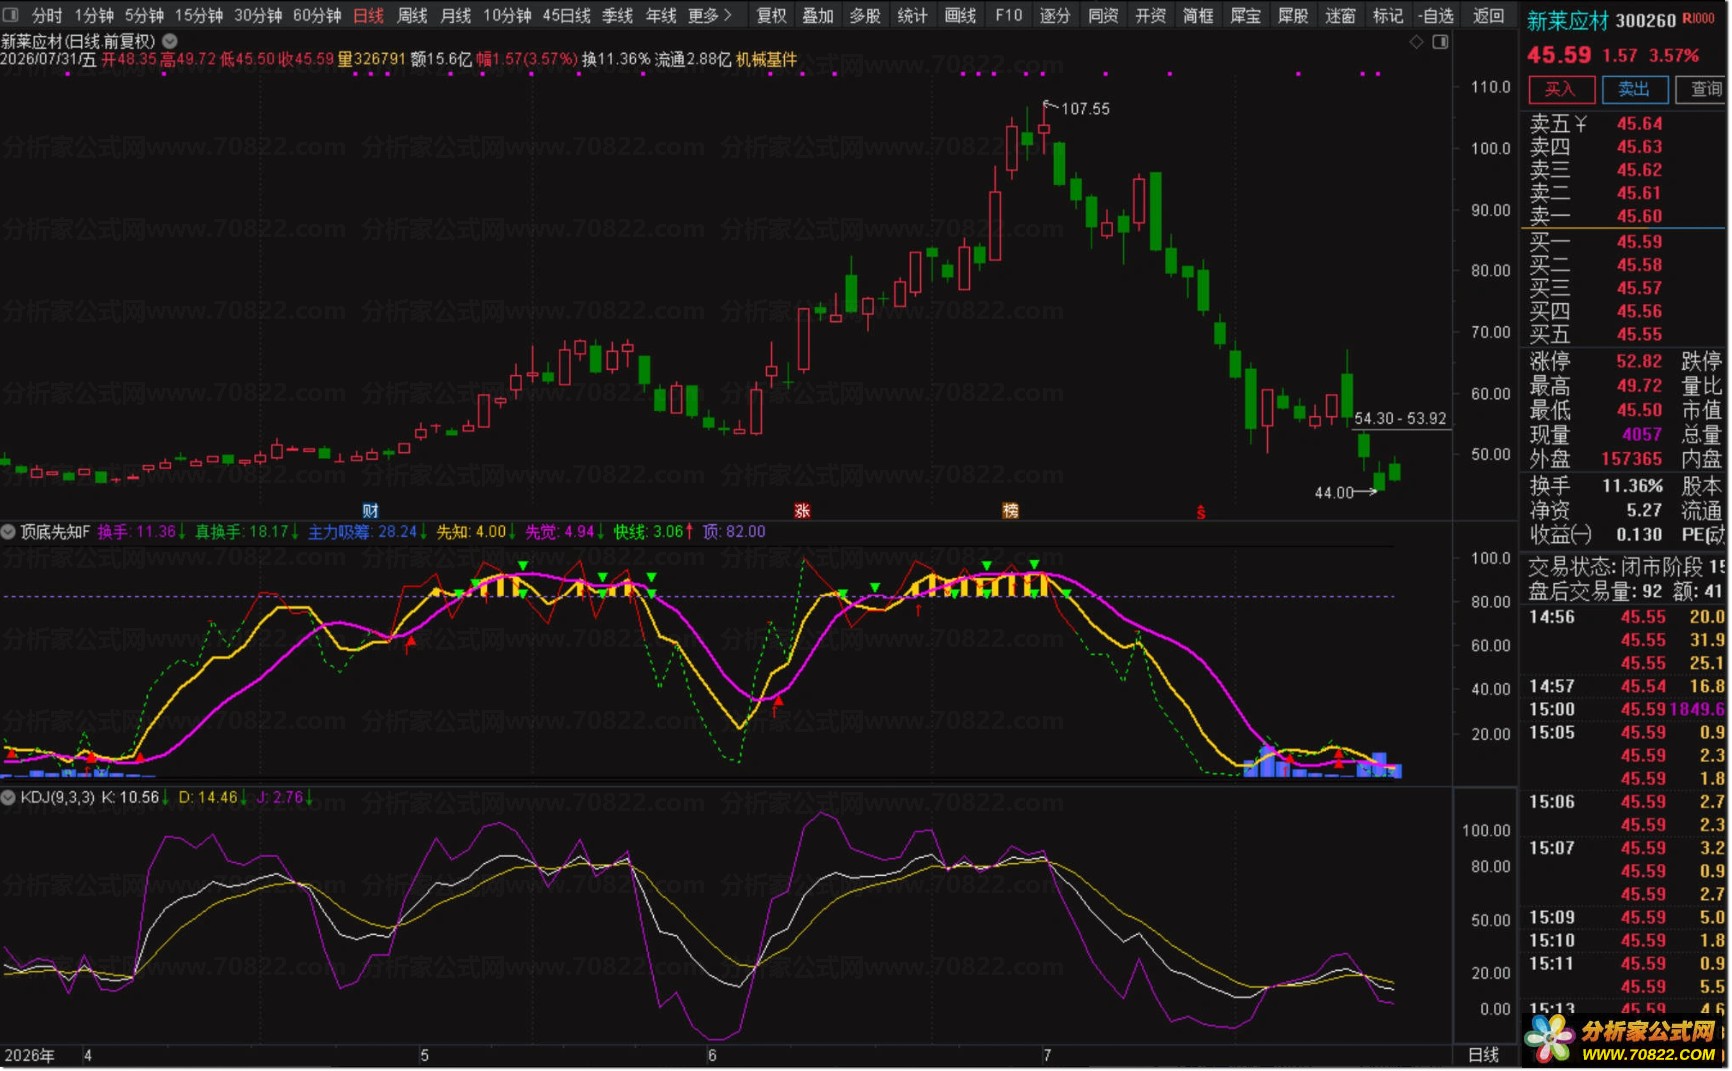Click the 叠加 overlay button
1732x1071 pixels.
click(818, 15)
